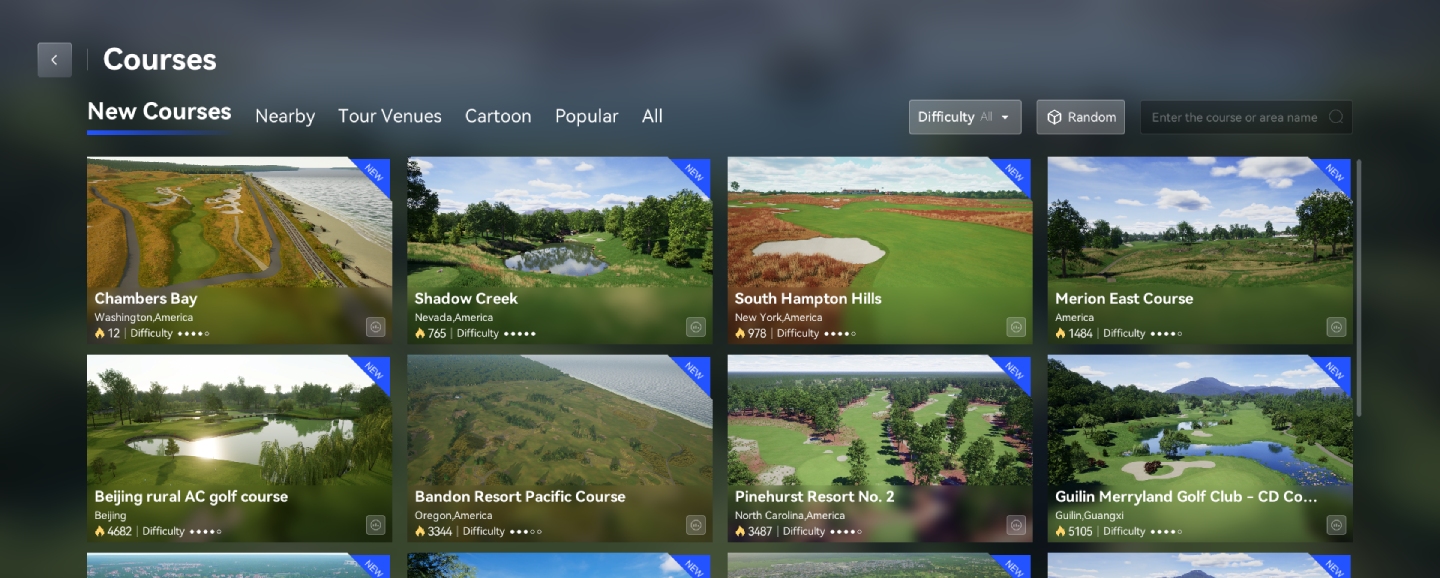
Task: Show the Popular courses tab
Action: click(587, 116)
